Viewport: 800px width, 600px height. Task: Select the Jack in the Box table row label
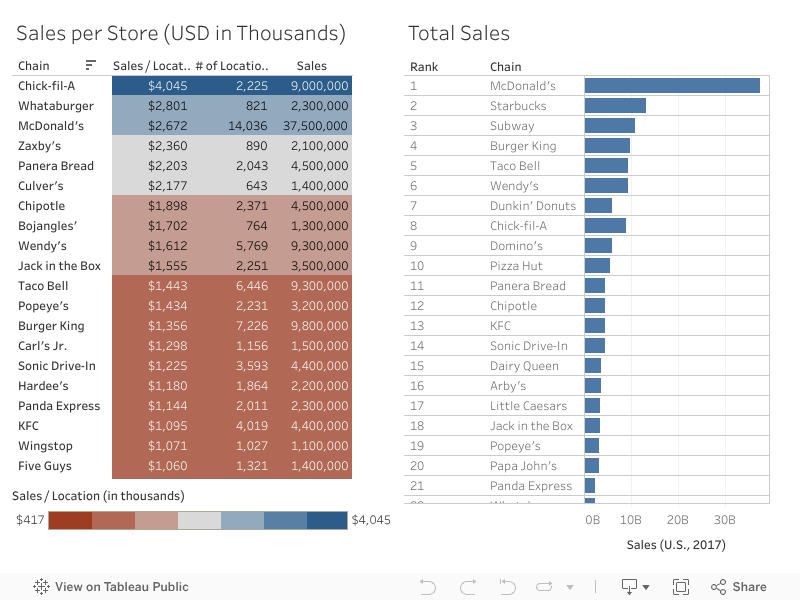[59, 266]
